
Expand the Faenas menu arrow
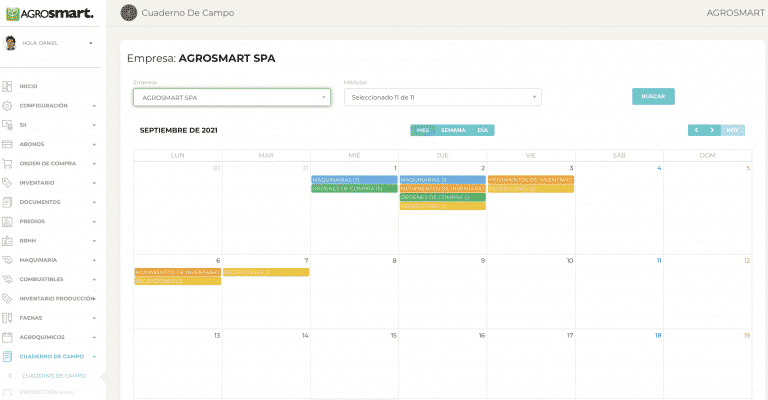[94, 318]
